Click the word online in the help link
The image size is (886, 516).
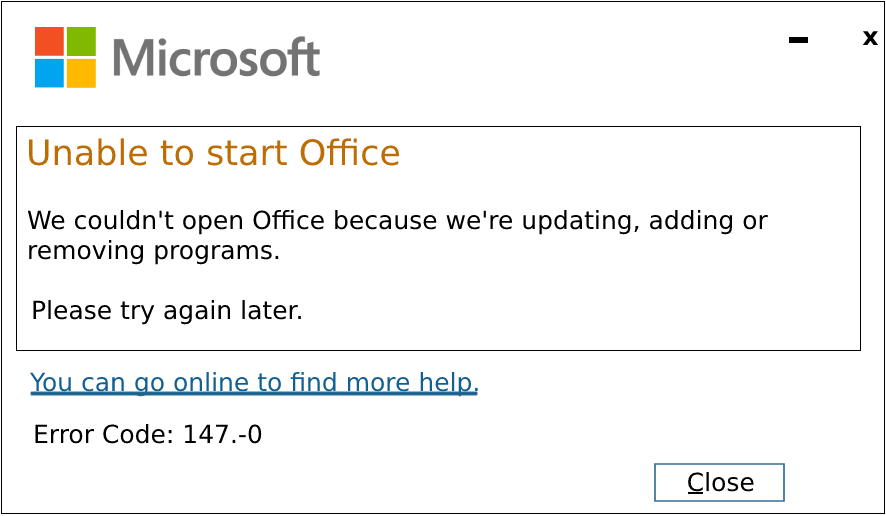tap(211, 383)
